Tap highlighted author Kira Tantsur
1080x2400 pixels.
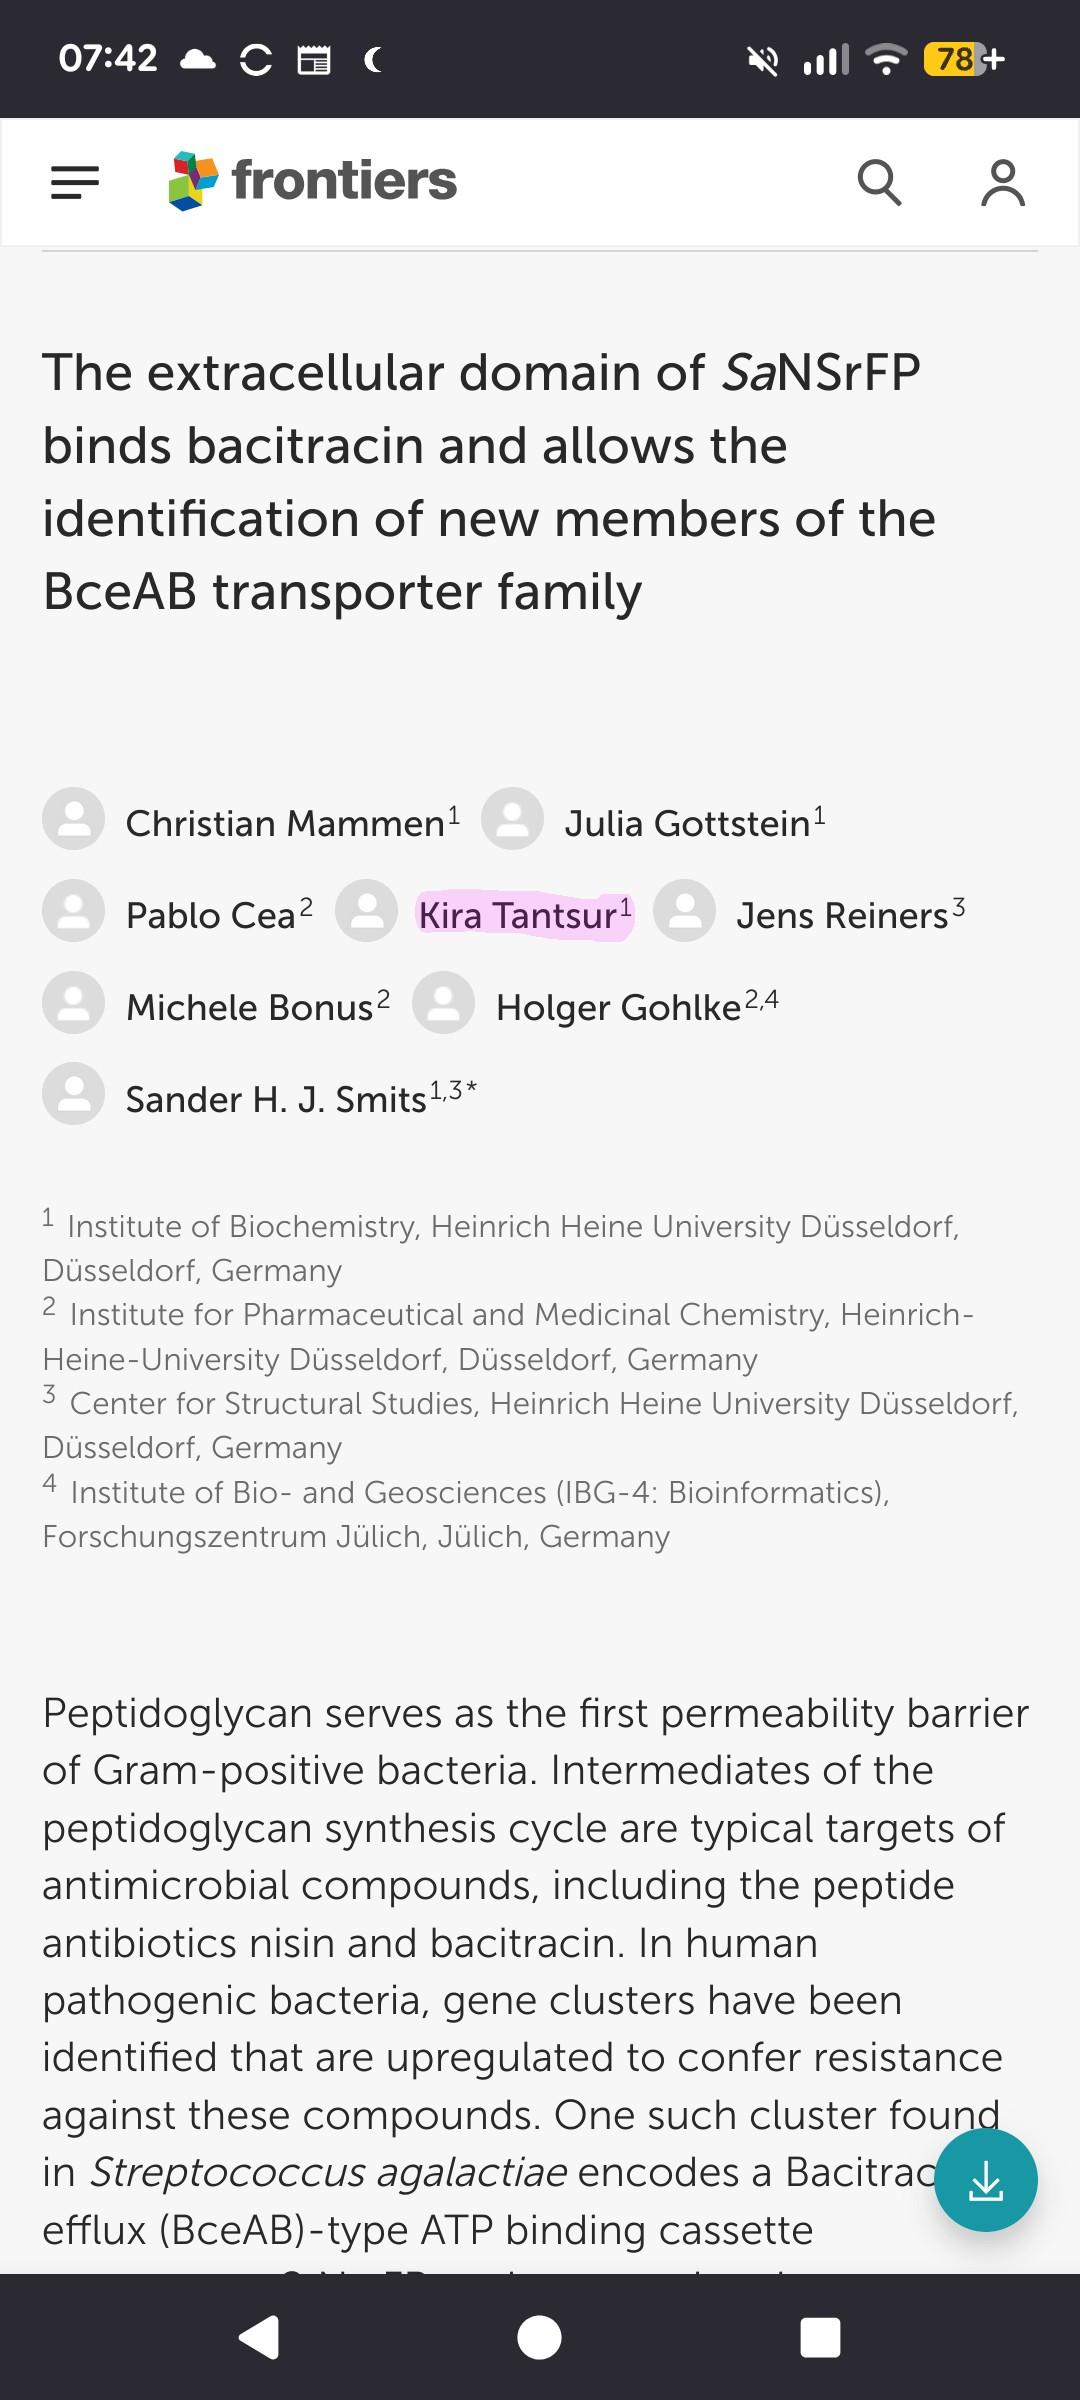pyautogui.click(x=518, y=916)
